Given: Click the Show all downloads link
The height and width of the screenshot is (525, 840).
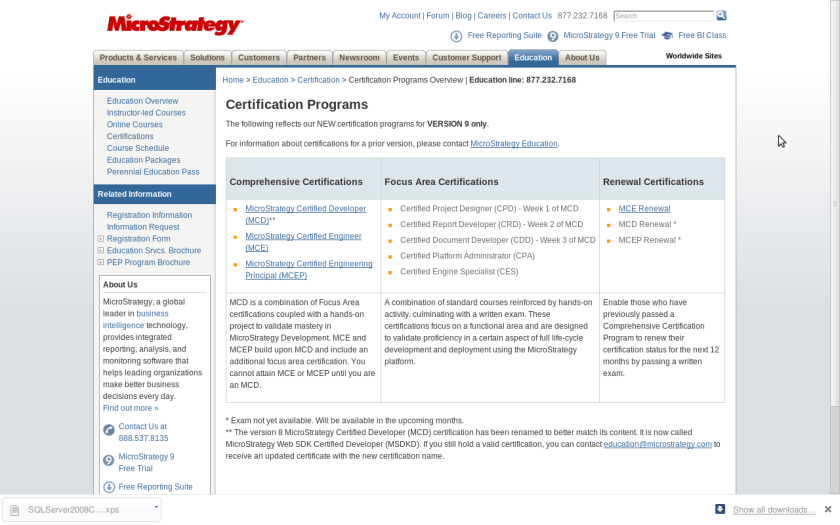Looking at the screenshot, I should [x=773, y=510].
